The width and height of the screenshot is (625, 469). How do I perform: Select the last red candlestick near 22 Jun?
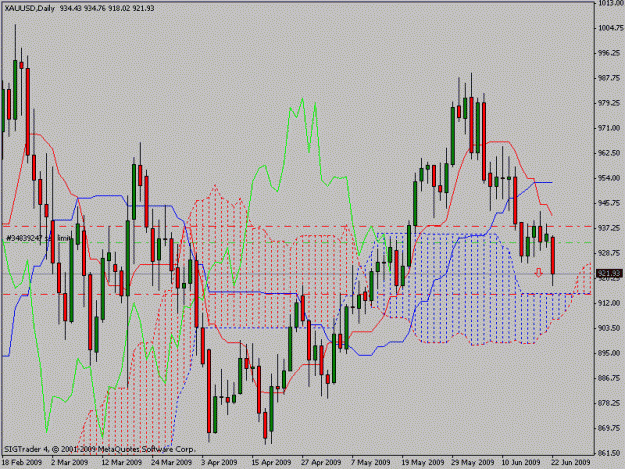[553, 255]
